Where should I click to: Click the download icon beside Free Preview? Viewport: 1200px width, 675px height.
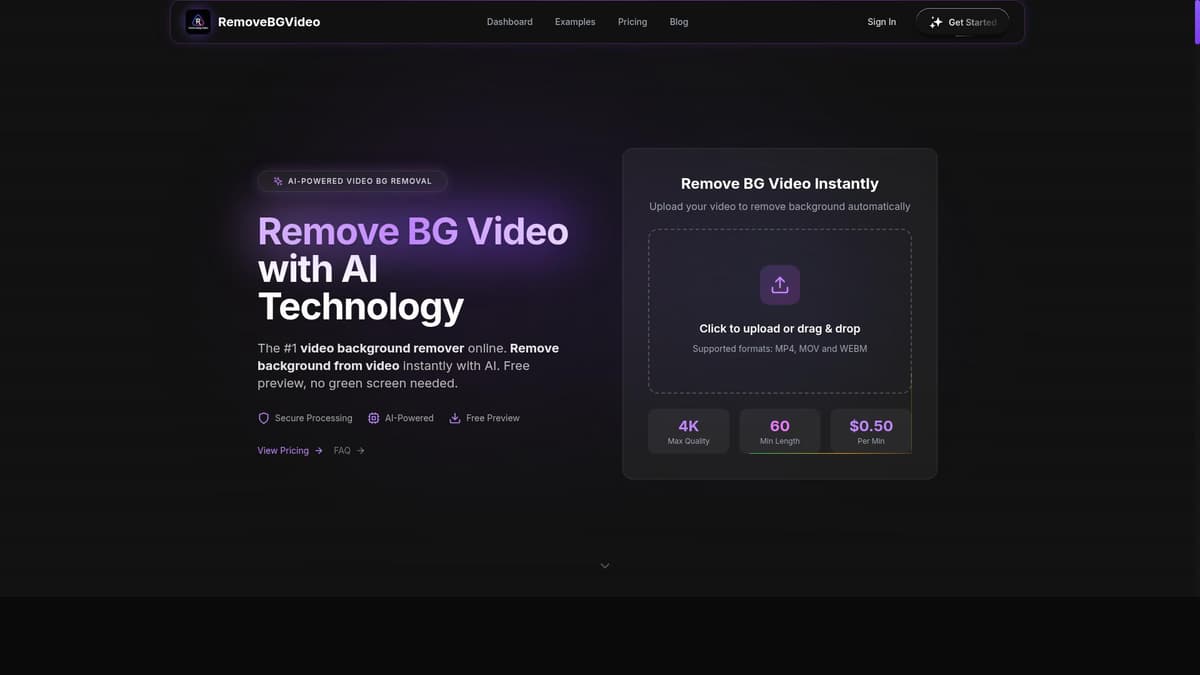[453, 418]
